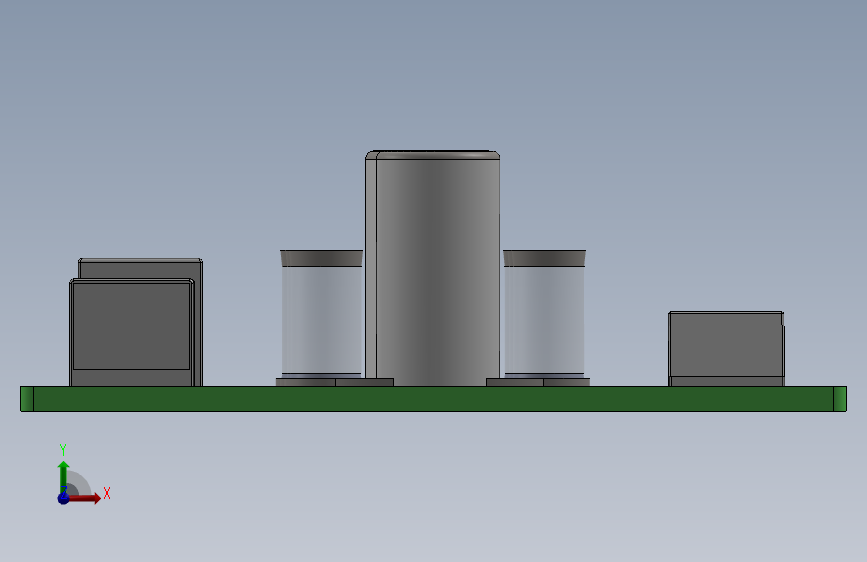Viewport: 867px width, 562px height.
Task: Select the right translucent cylinder component
Action: pyautogui.click(x=544, y=321)
